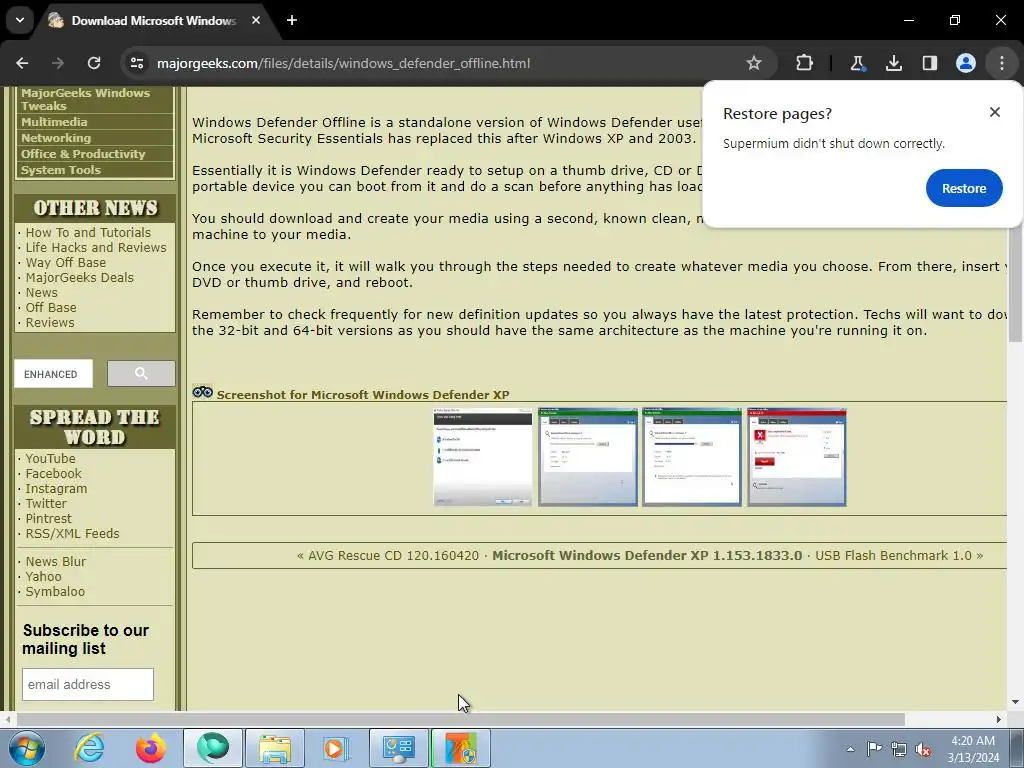Screen dimensions: 1024x768
Task: Open the second green-header screenshot thumbnail
Action: click(x=588, y=457)
